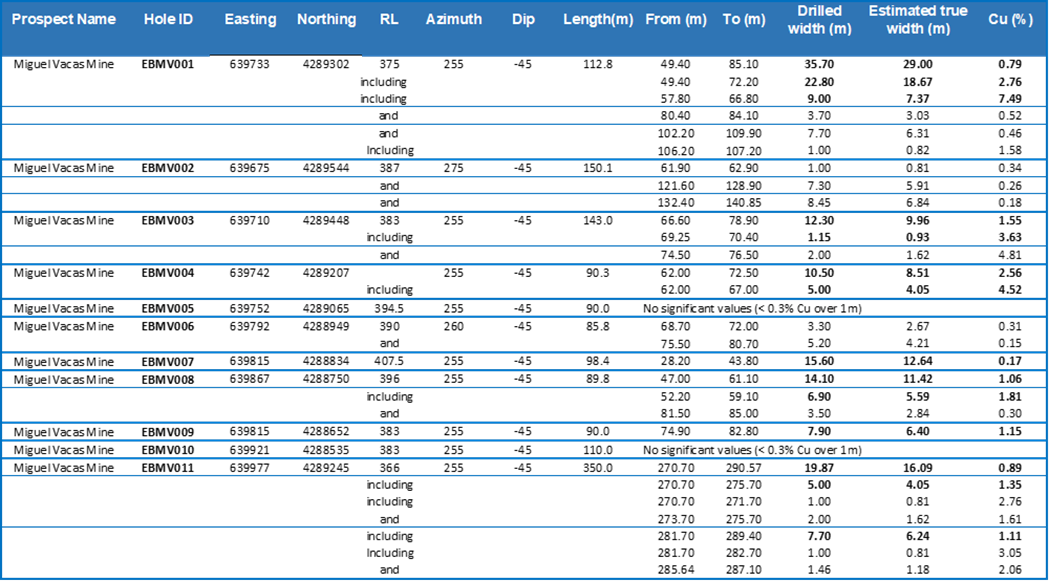This screenshot has width=1049, height=581.
Task: Select Cu value 4.81
Action: pos(1010,255)
